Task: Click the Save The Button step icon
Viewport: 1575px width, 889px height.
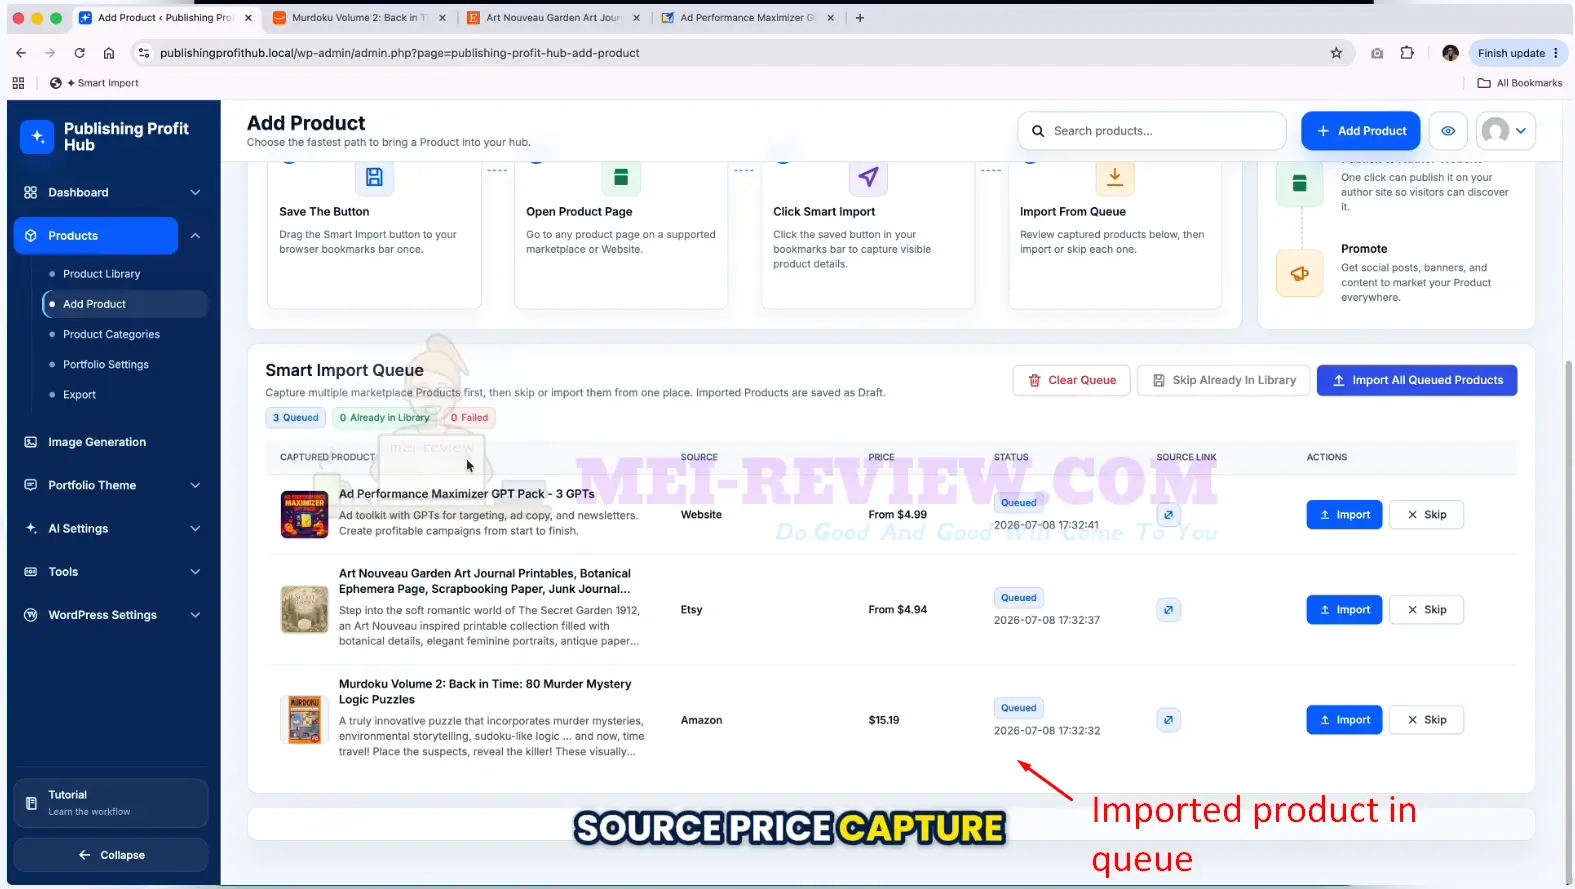Action: click(x=374, y=178)
